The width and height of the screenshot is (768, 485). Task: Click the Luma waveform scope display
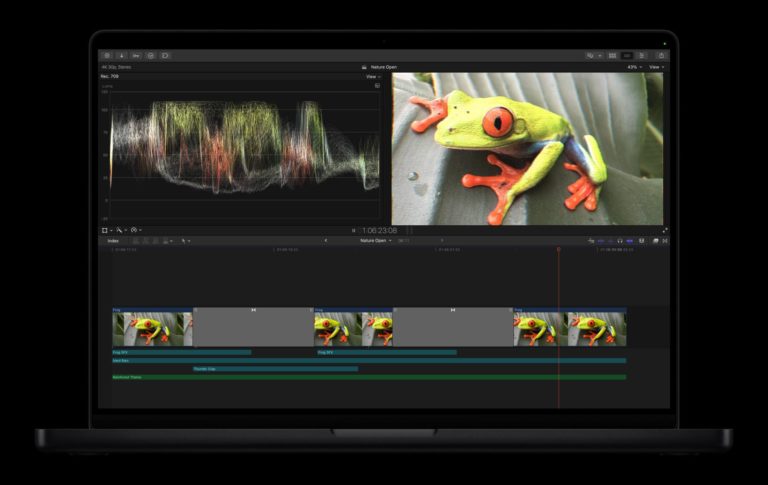tap(245, 154)
